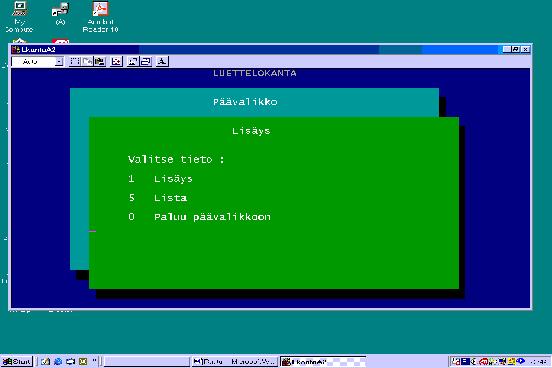
Task: Click the LkantaA2 taskbar button
Action: [323, 362]
